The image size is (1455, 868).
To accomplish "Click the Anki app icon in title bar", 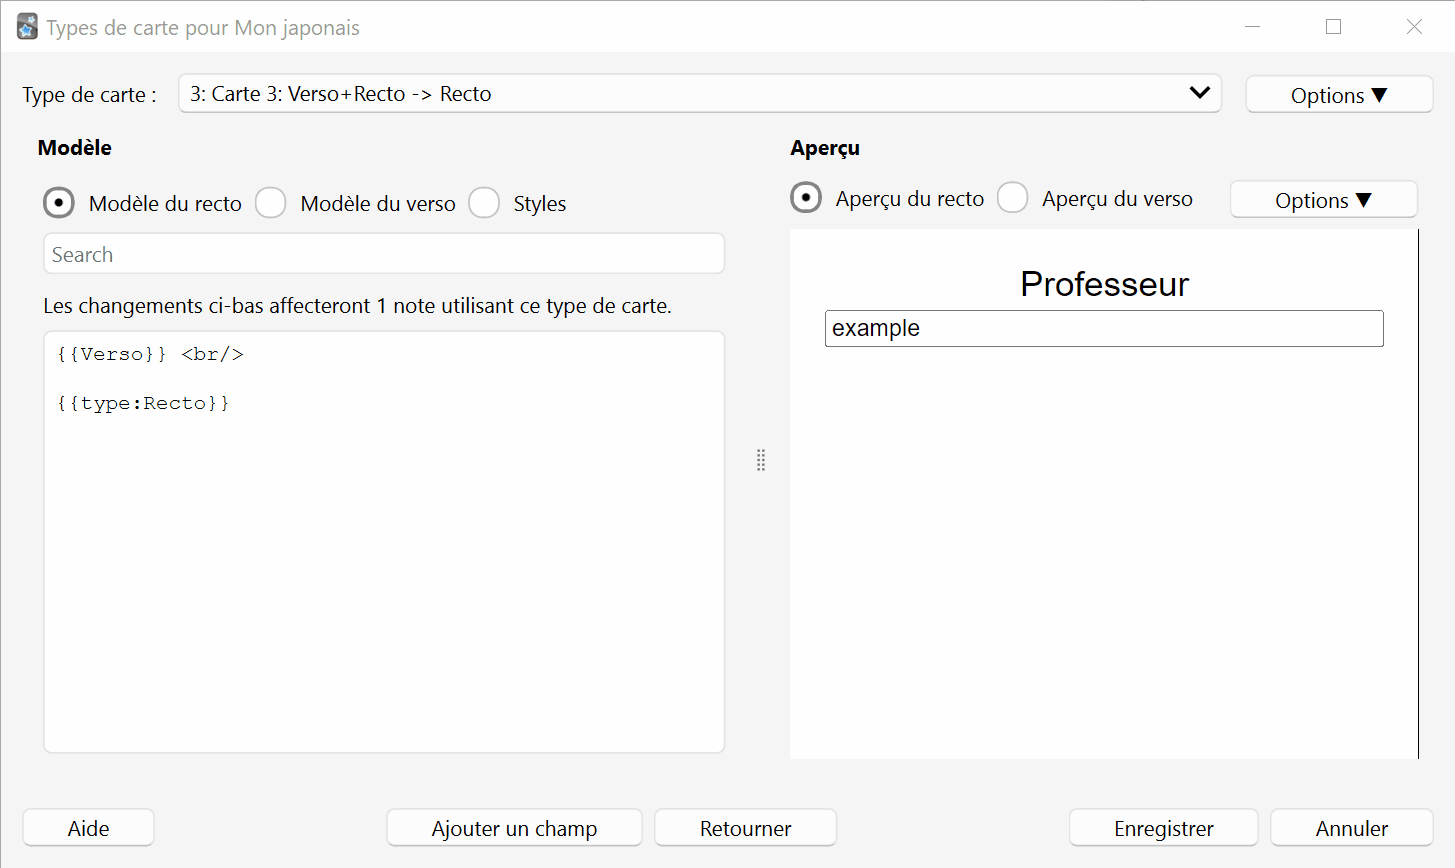I will tap(27, 27).
